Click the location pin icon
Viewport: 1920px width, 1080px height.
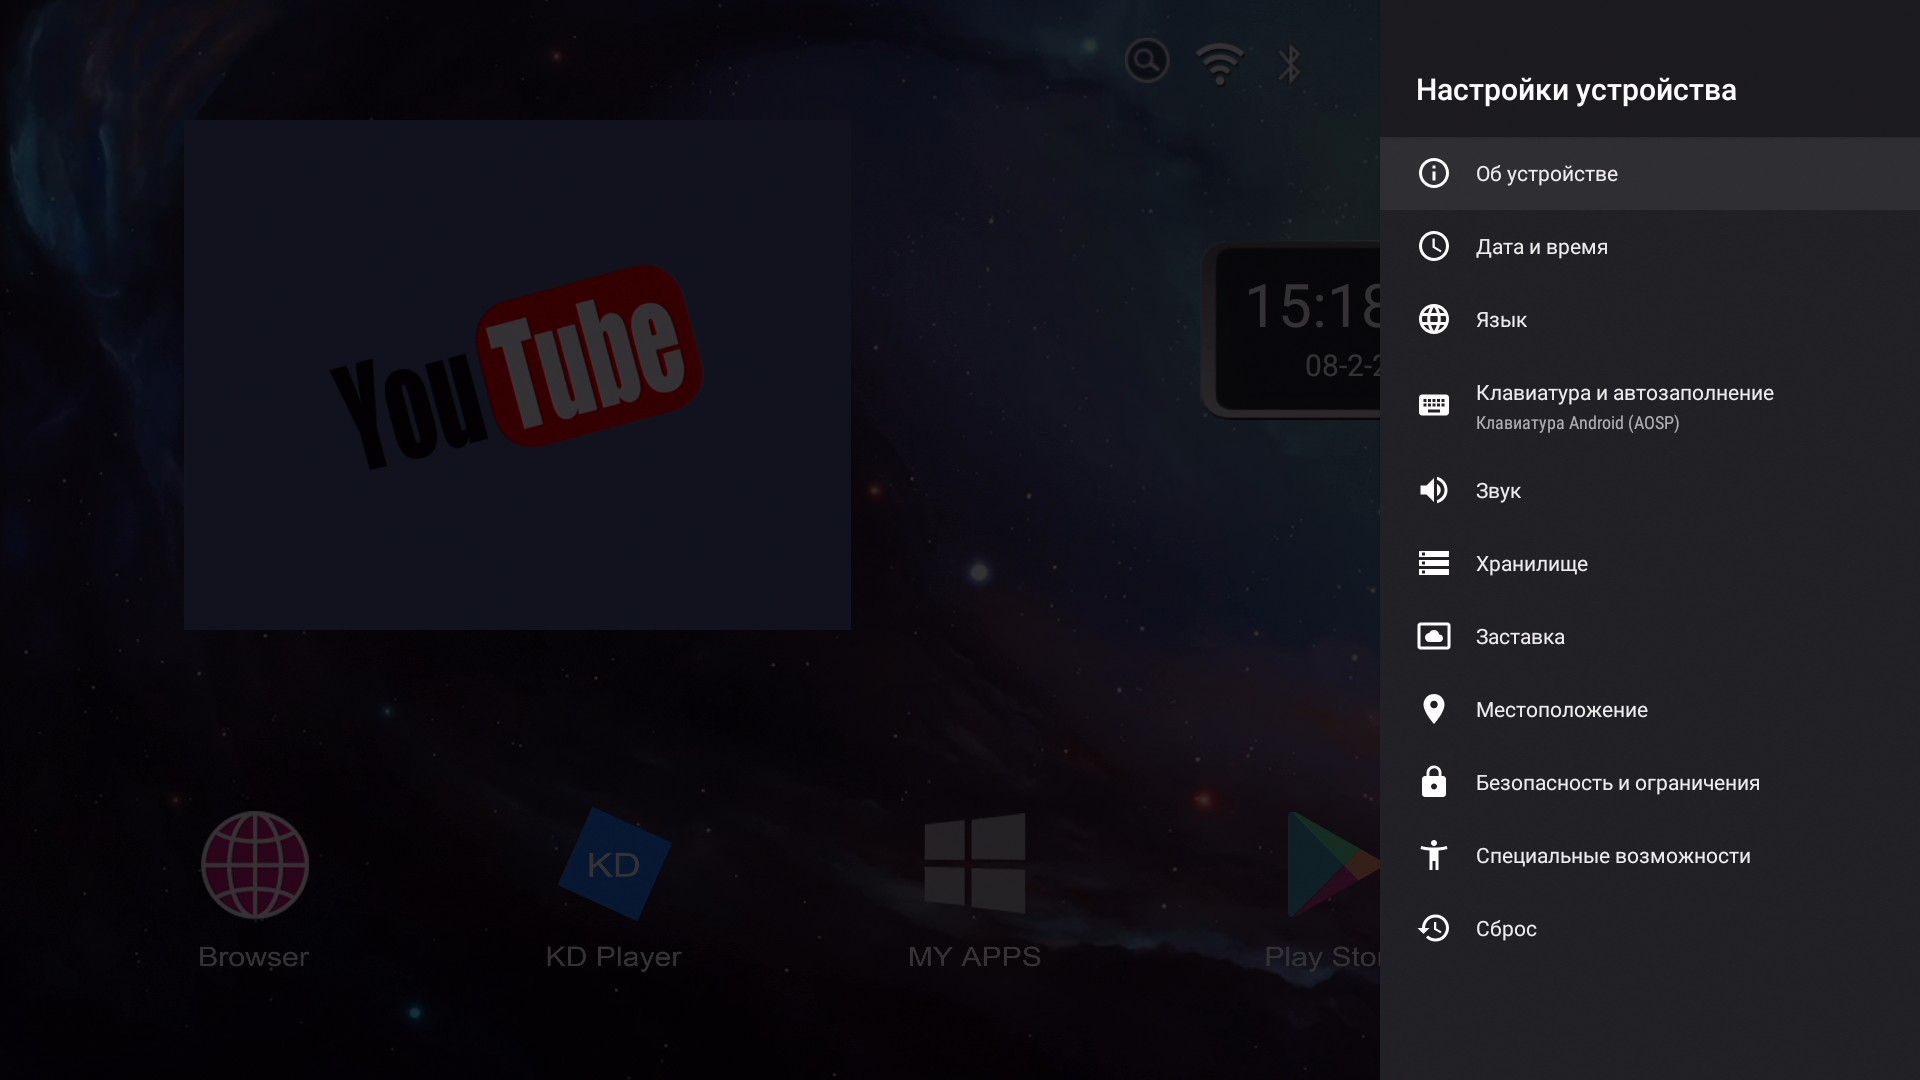(x=1433, y=709)
